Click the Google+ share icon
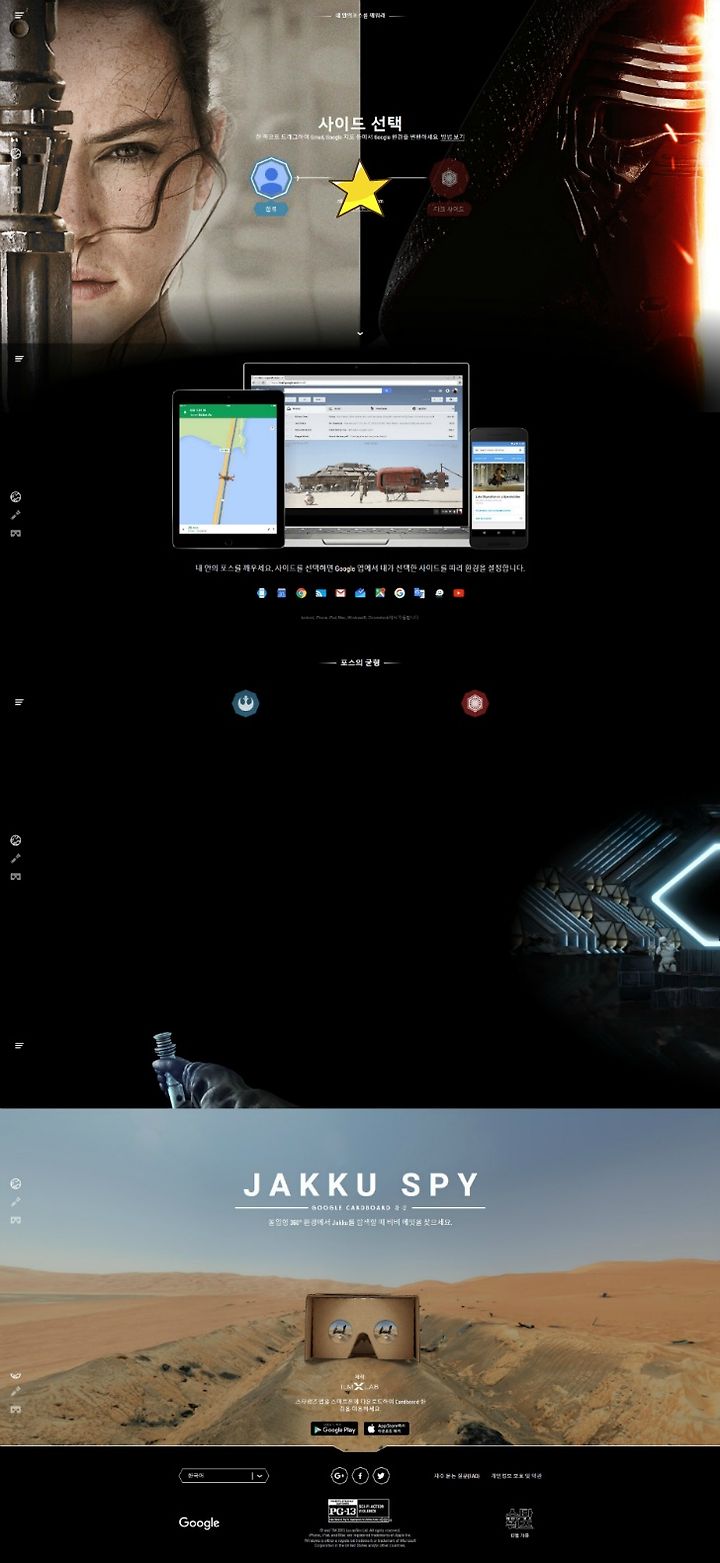The width and height of the screenshot is (720, 1563). [339, 1475]
